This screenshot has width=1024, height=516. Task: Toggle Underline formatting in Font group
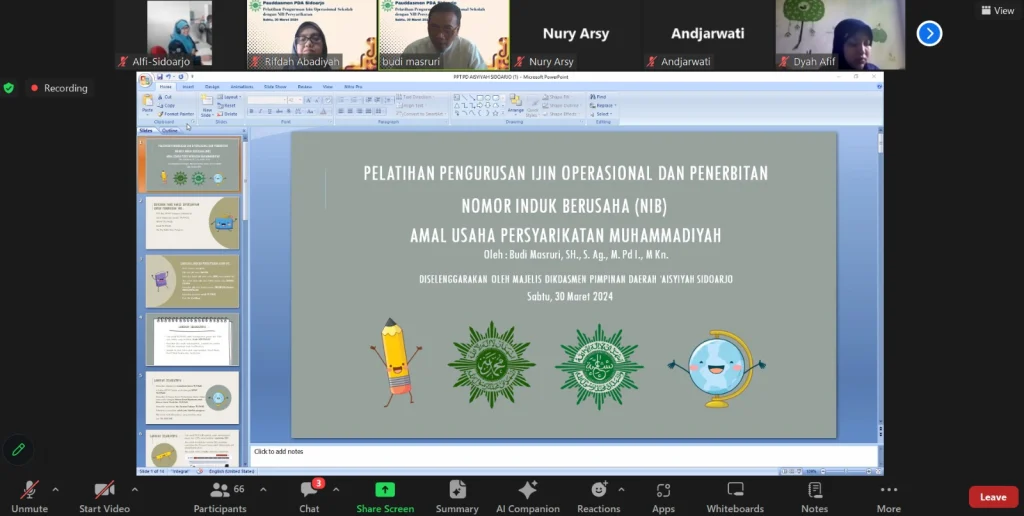270,112
